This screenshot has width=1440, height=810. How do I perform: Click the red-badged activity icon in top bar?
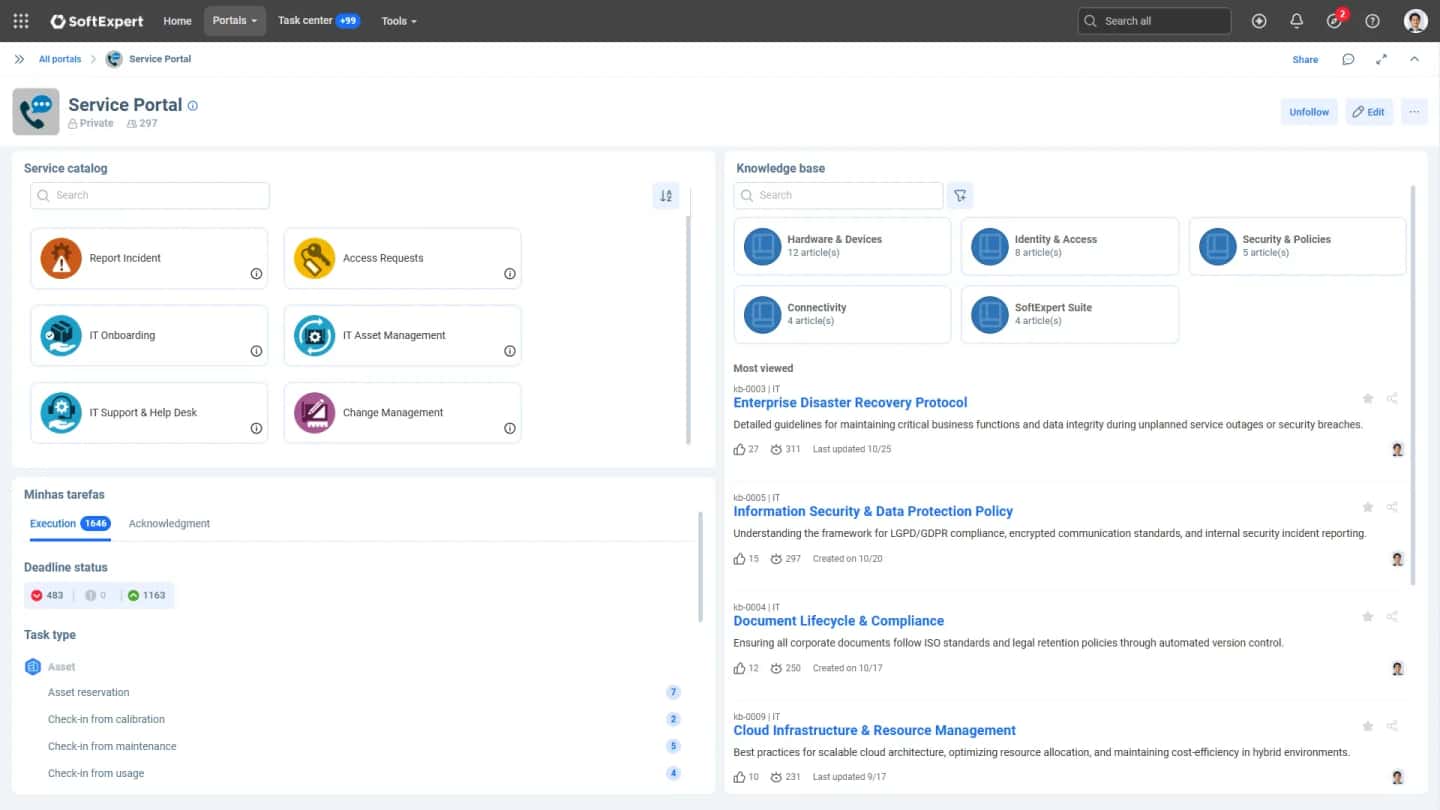click(1335, 20)
